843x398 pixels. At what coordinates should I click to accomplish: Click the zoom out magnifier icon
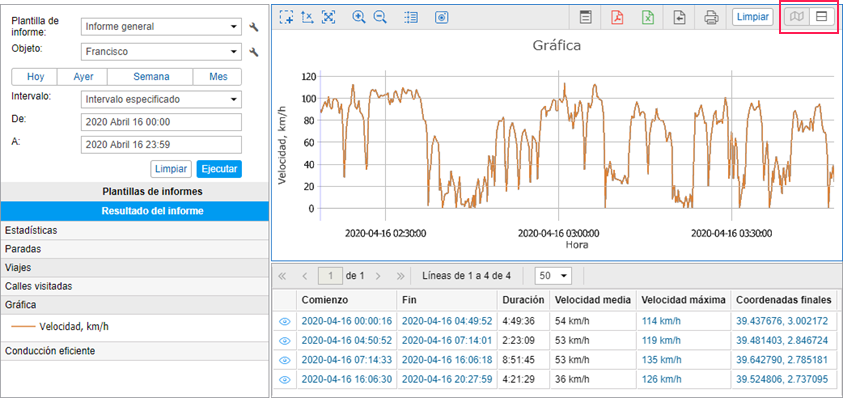380,17
